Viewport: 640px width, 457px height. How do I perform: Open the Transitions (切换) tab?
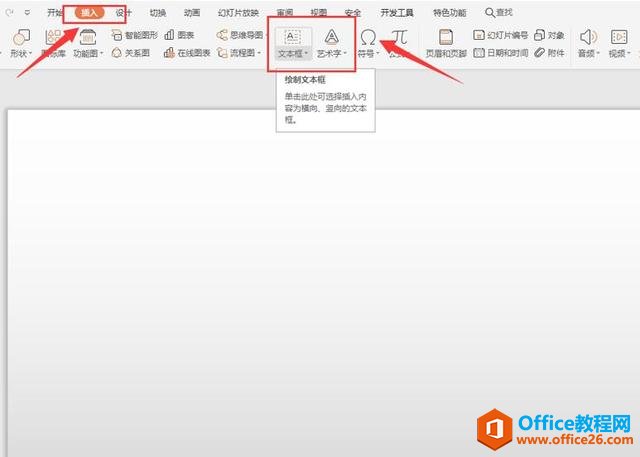click(x=158, y=13)
